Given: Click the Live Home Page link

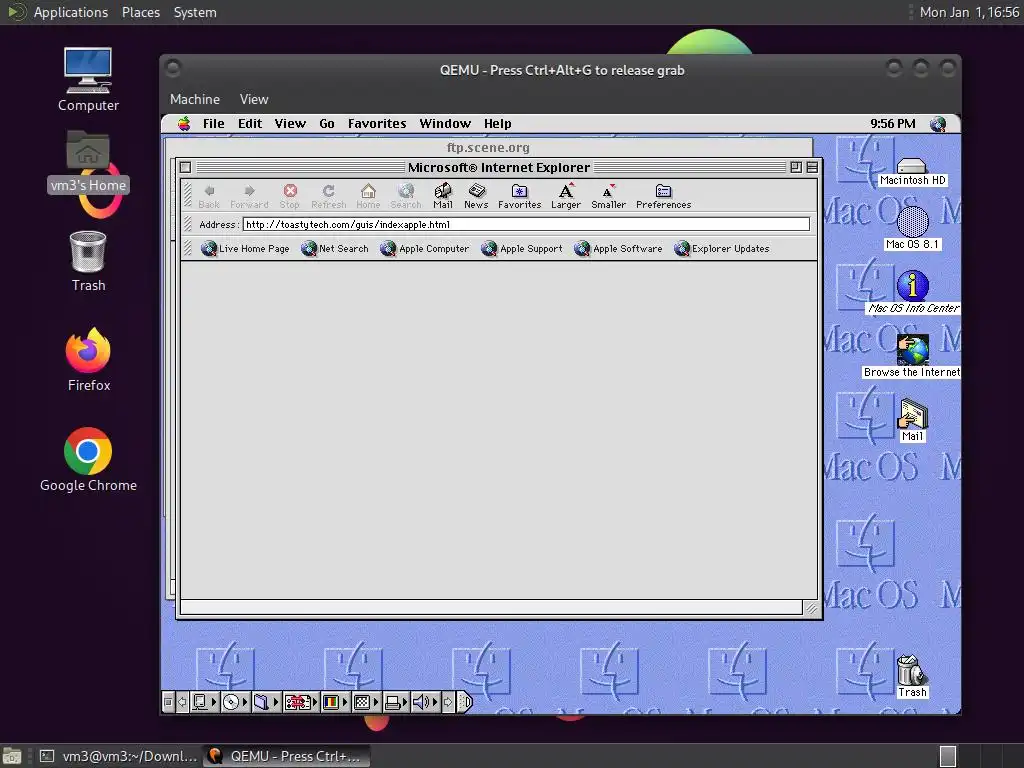Looking at the screenshot, I should [x=245, y=248].
